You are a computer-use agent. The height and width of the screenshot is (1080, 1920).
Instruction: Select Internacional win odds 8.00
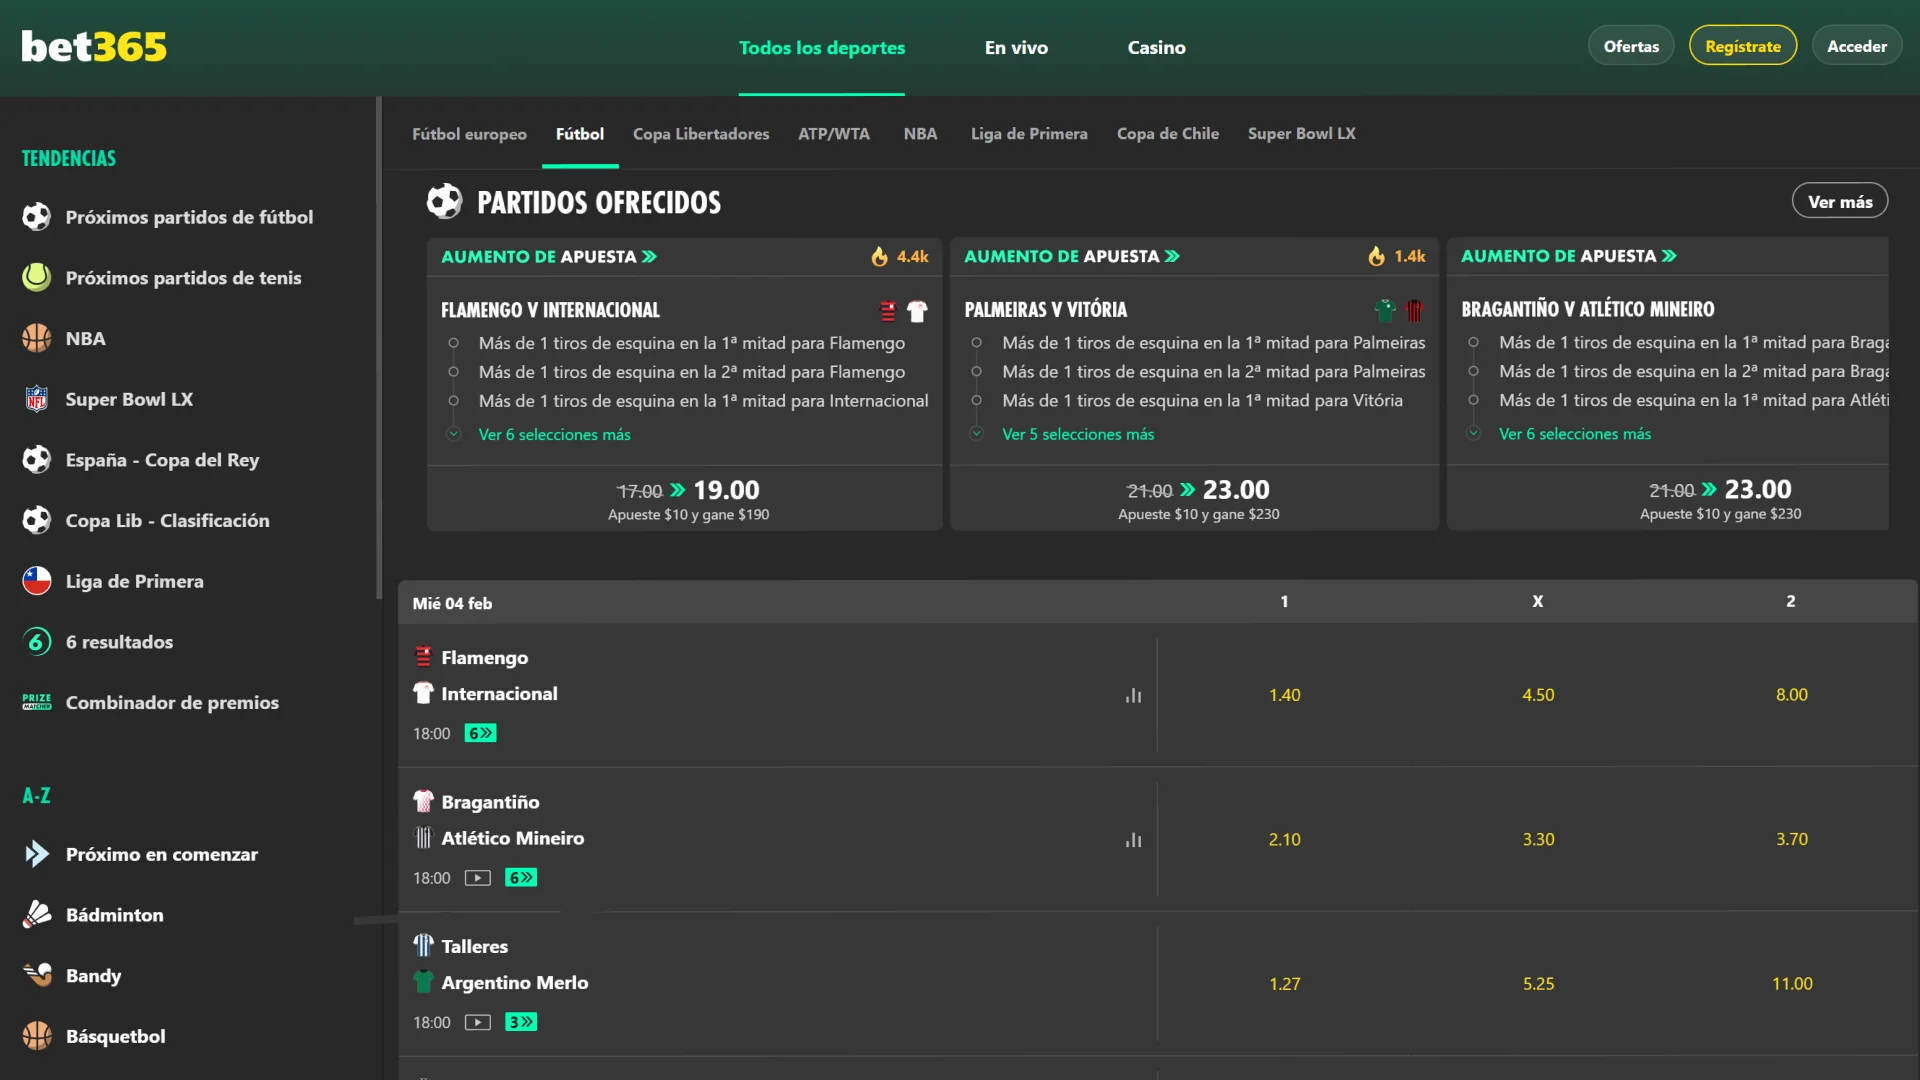click(1791, 695)
